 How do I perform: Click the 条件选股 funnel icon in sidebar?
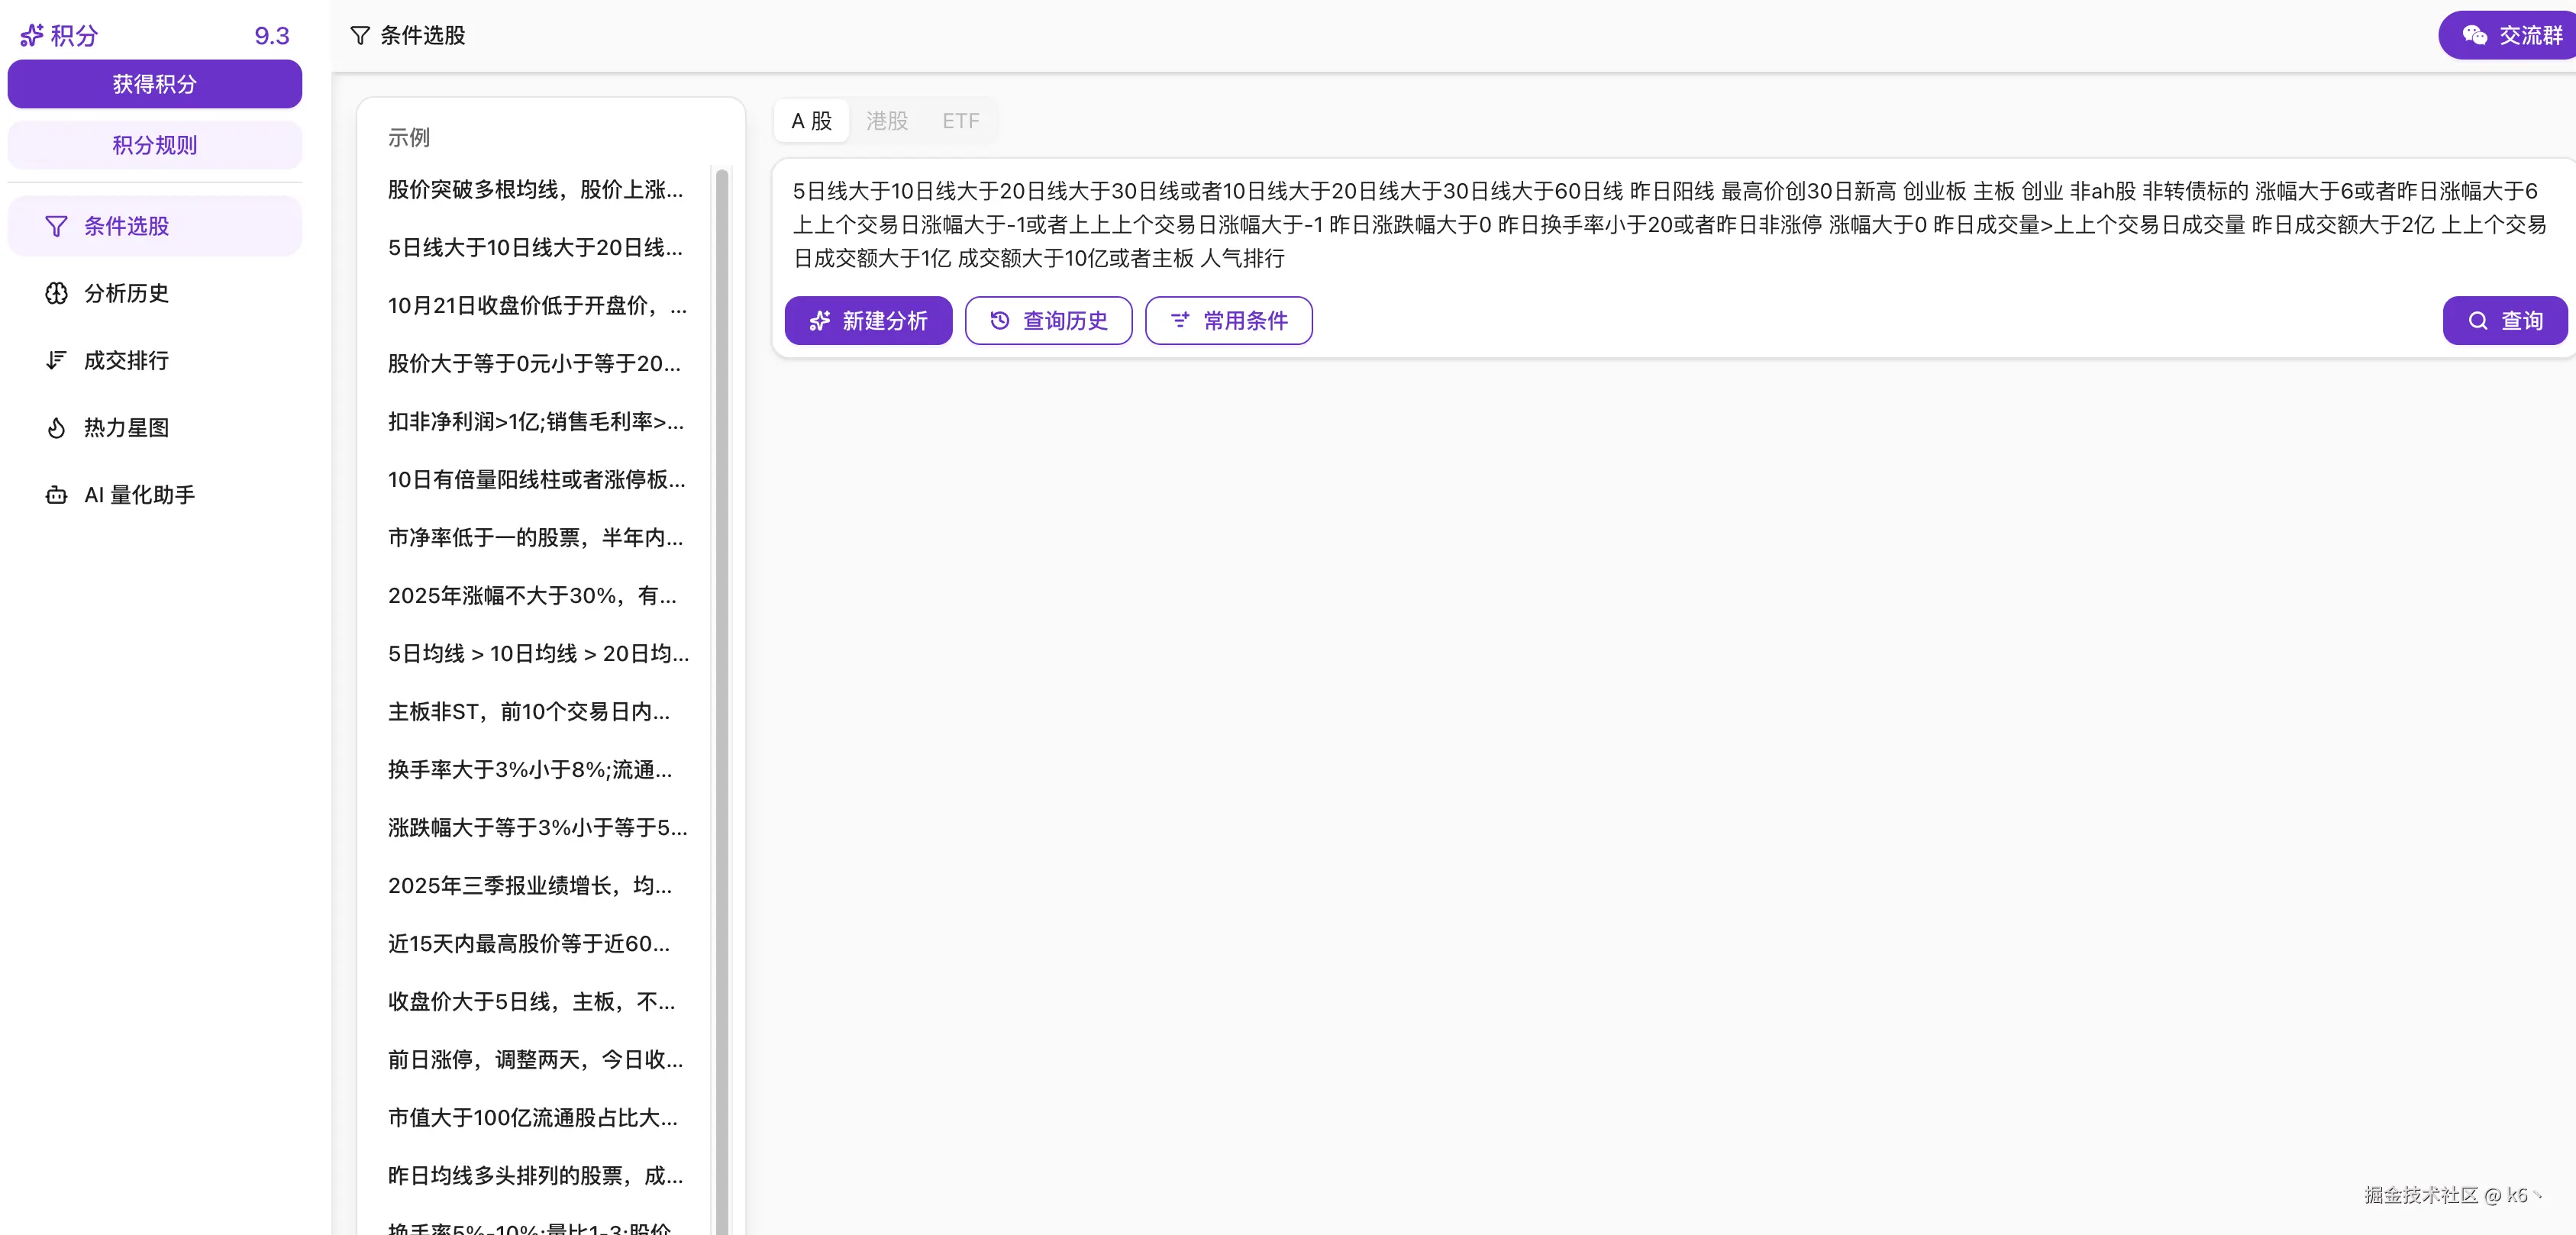point(55,226)
